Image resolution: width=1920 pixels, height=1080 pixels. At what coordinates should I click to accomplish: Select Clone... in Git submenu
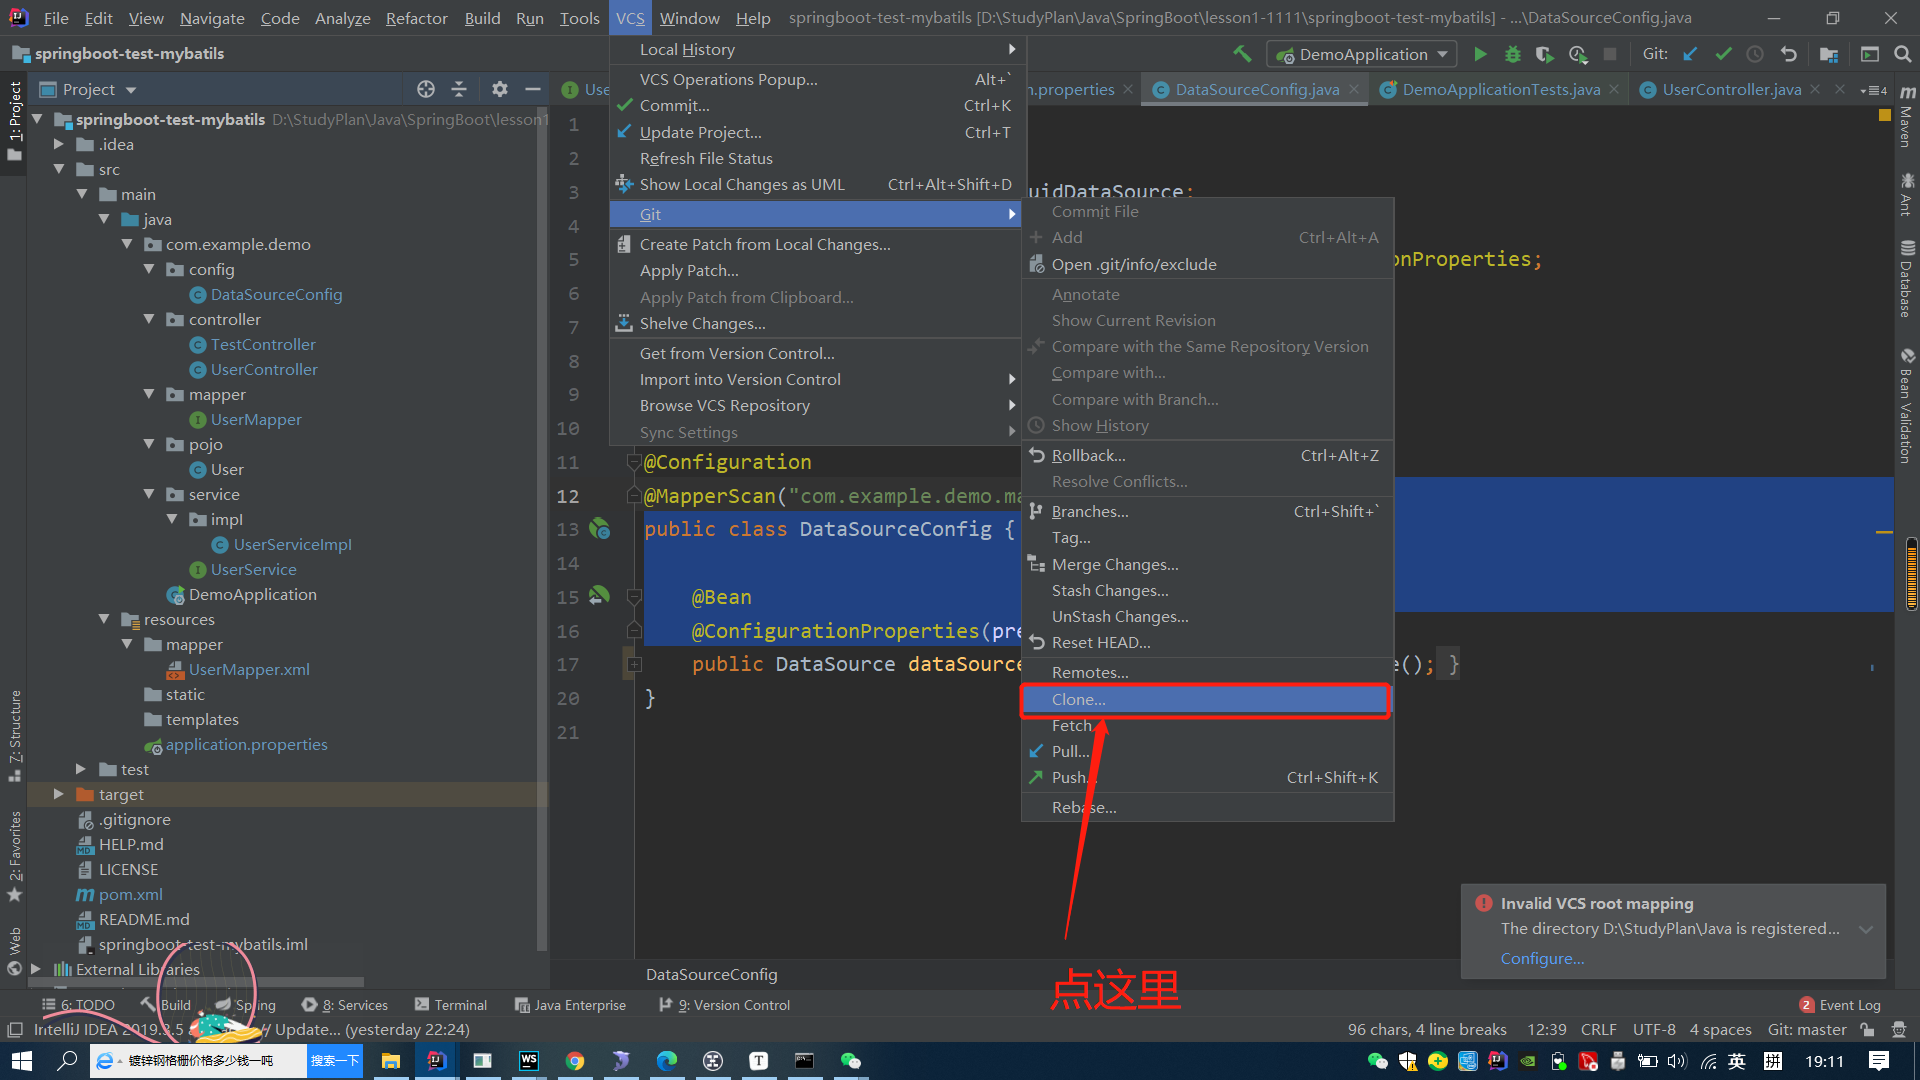pyautogui.click(x=1206, y=700)
